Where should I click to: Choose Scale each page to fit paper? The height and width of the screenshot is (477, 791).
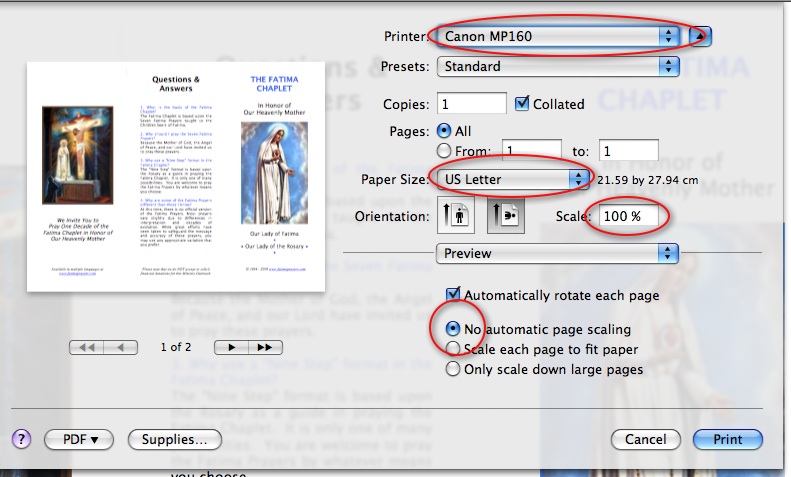pos(453,349)
